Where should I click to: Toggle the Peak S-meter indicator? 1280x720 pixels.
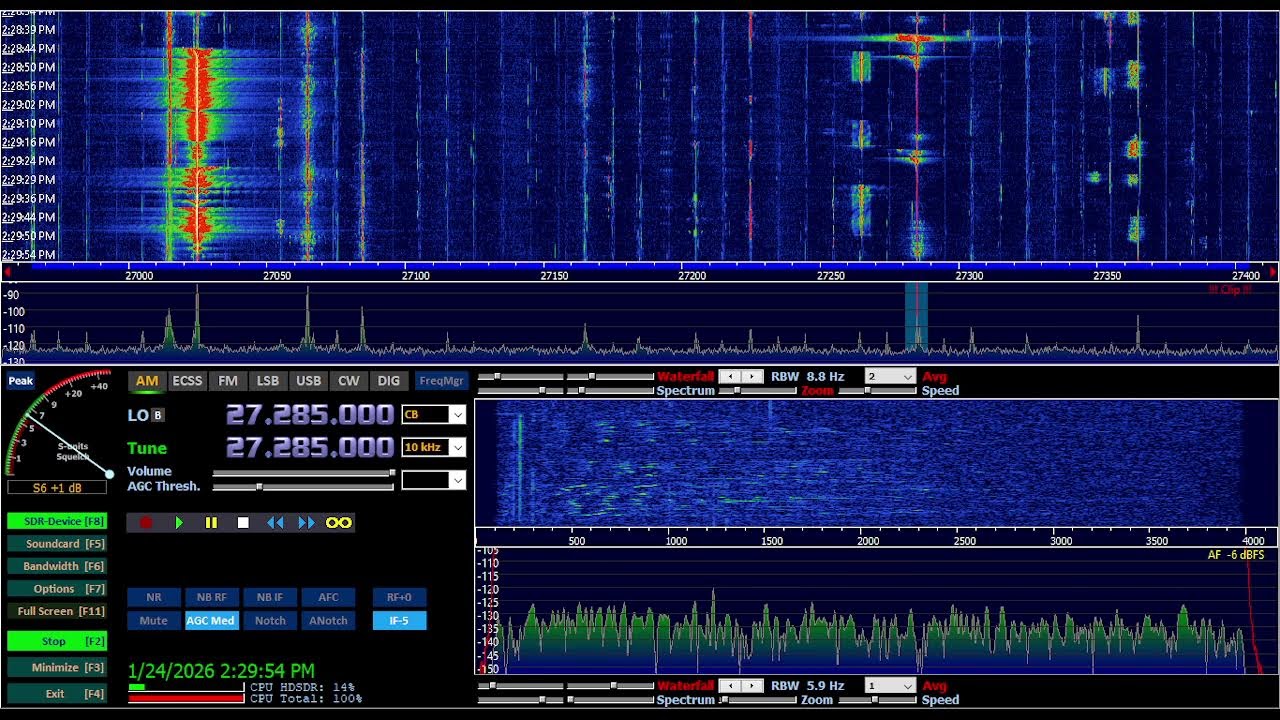click(21, 381)
